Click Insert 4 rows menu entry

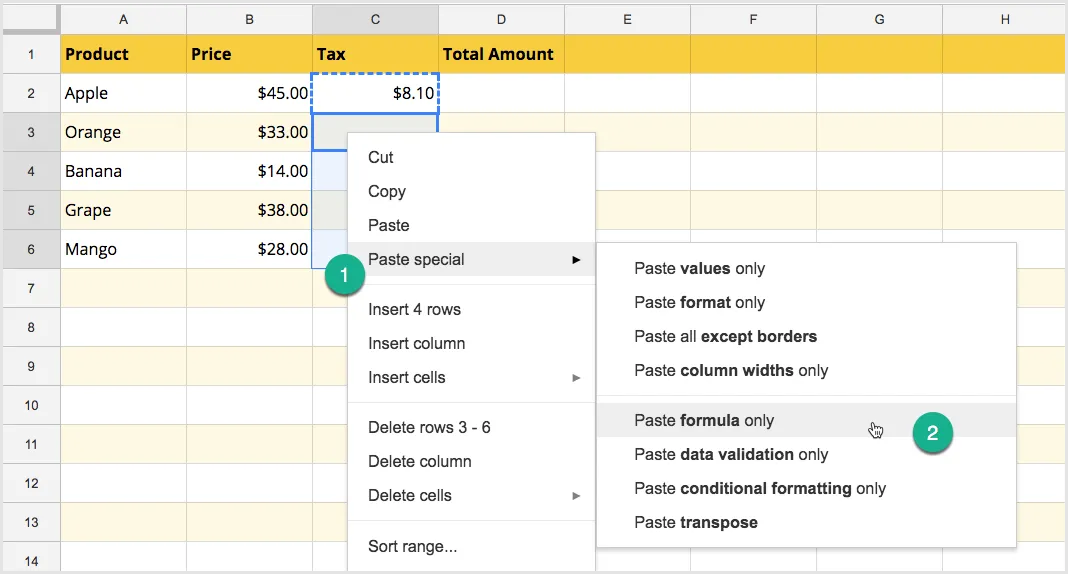click(414, 309)
